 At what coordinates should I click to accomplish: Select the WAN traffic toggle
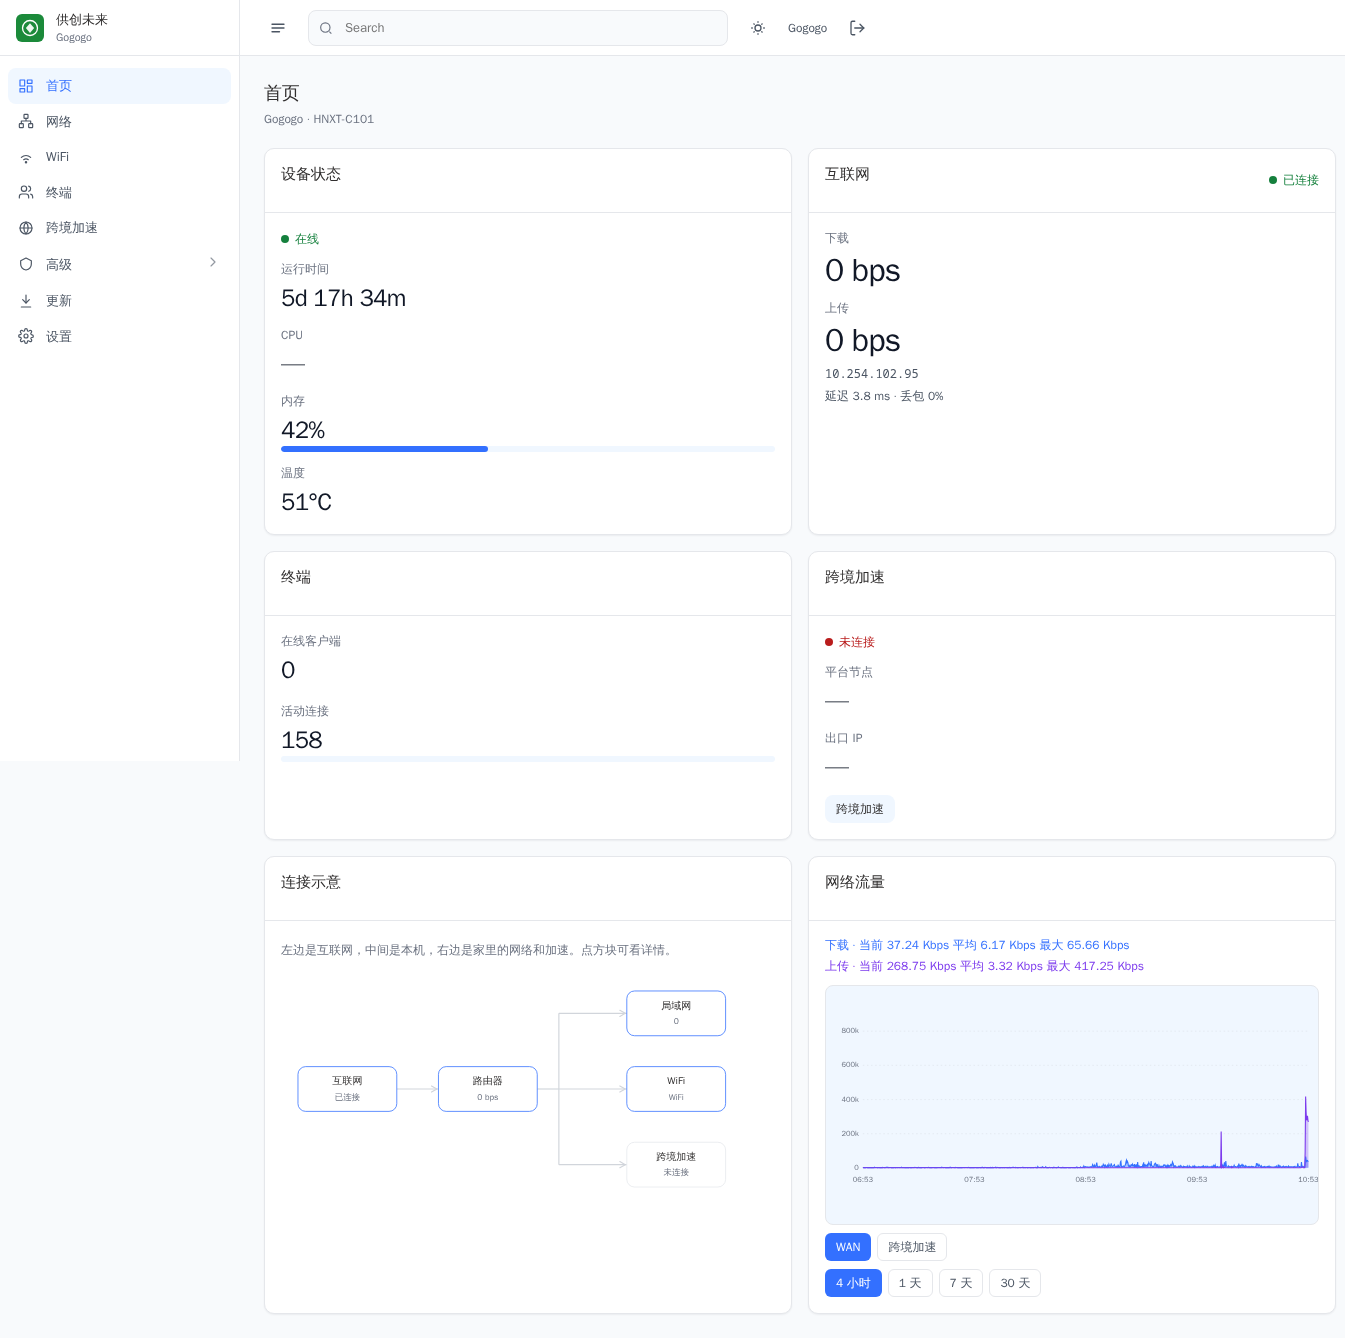[x=848, y=1247]
